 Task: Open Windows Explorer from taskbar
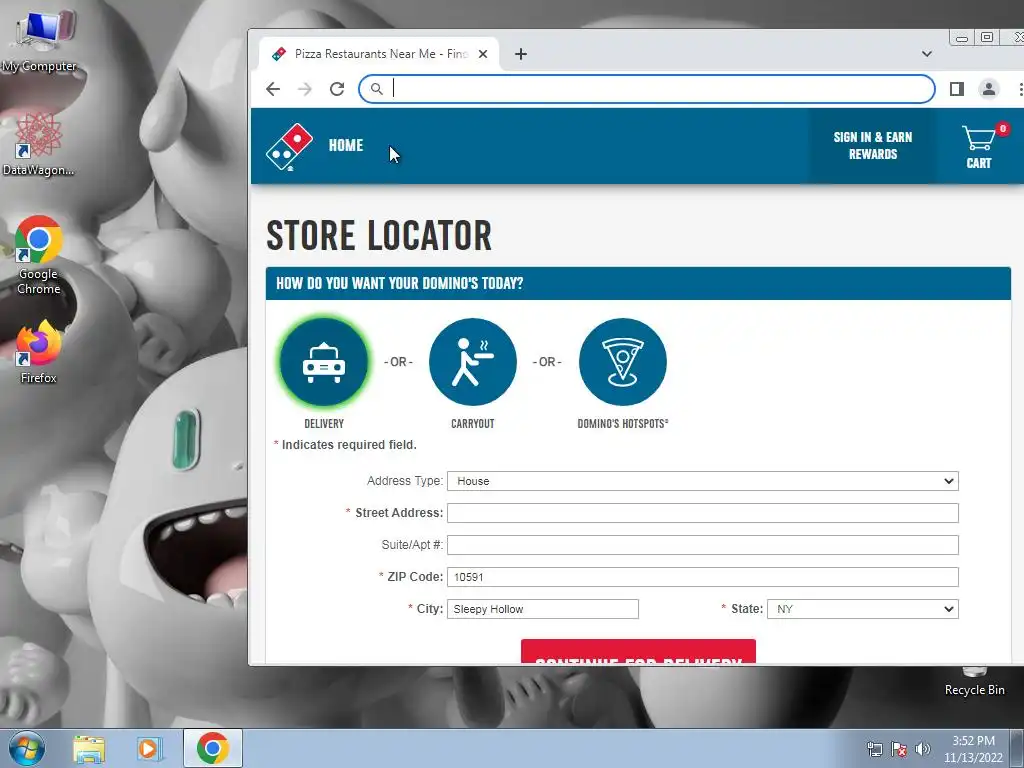coord(89,749)
